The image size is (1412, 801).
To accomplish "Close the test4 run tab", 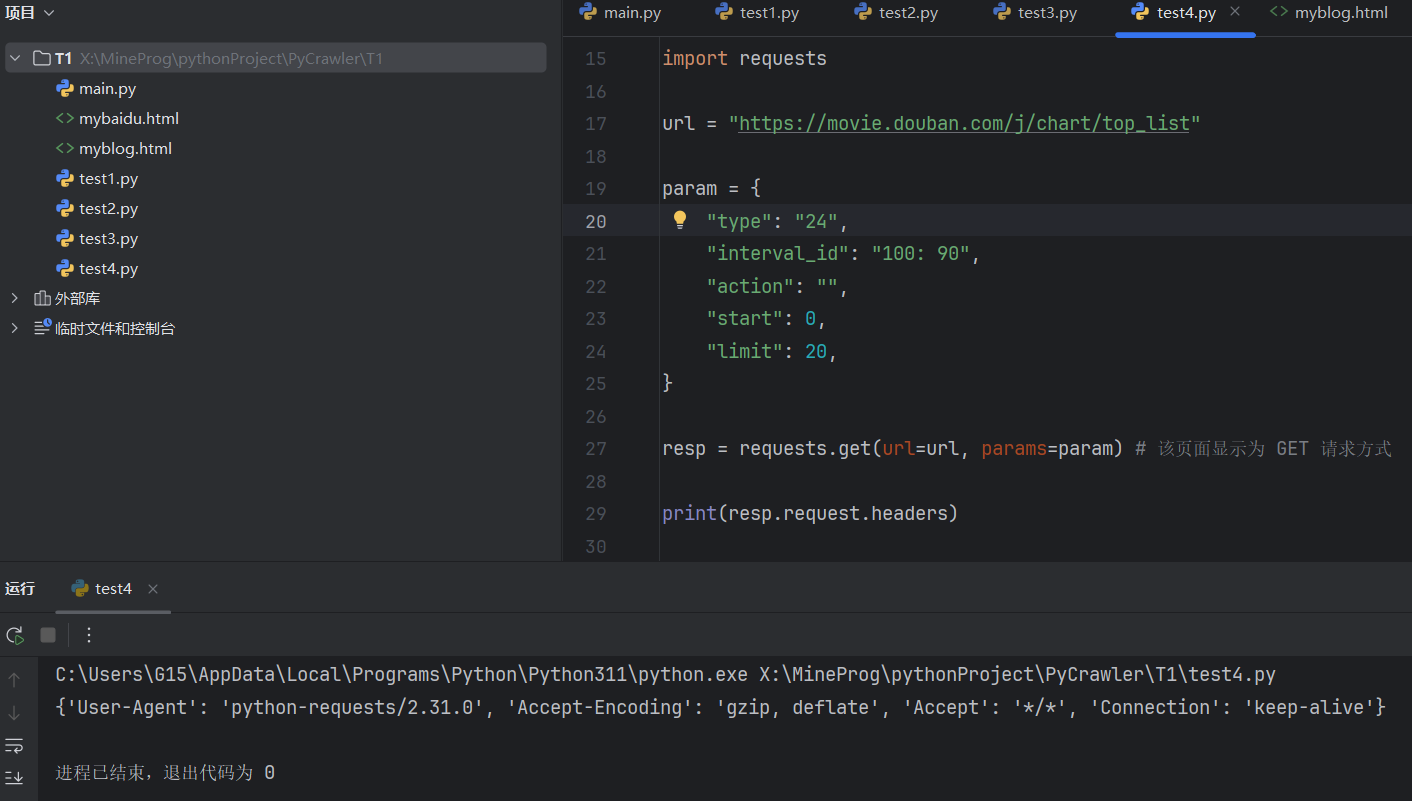I will (153, 589).
